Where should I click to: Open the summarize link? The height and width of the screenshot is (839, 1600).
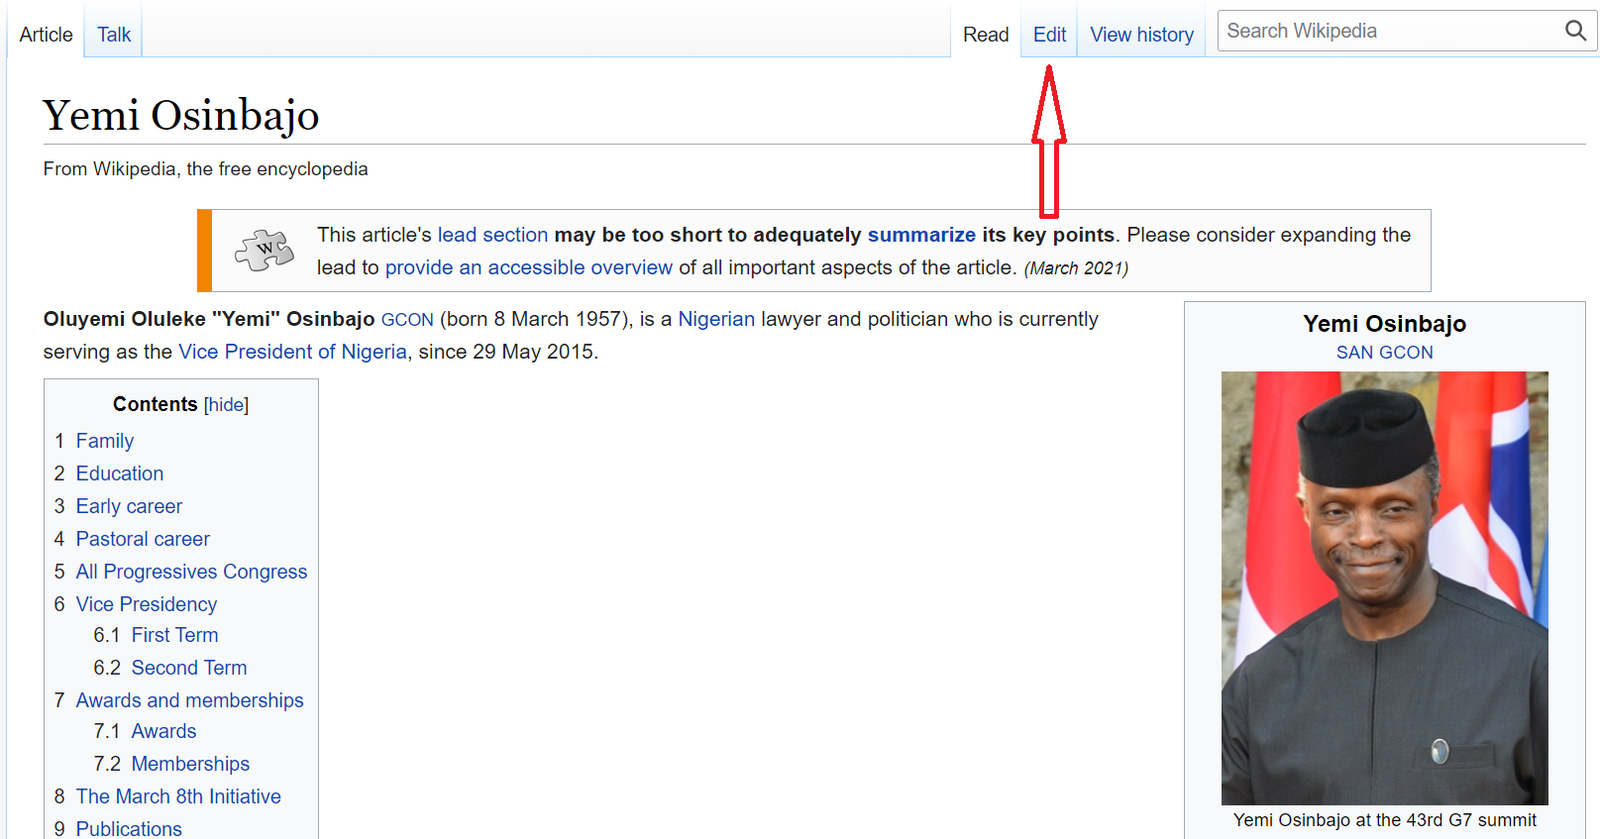pos(921,235)
